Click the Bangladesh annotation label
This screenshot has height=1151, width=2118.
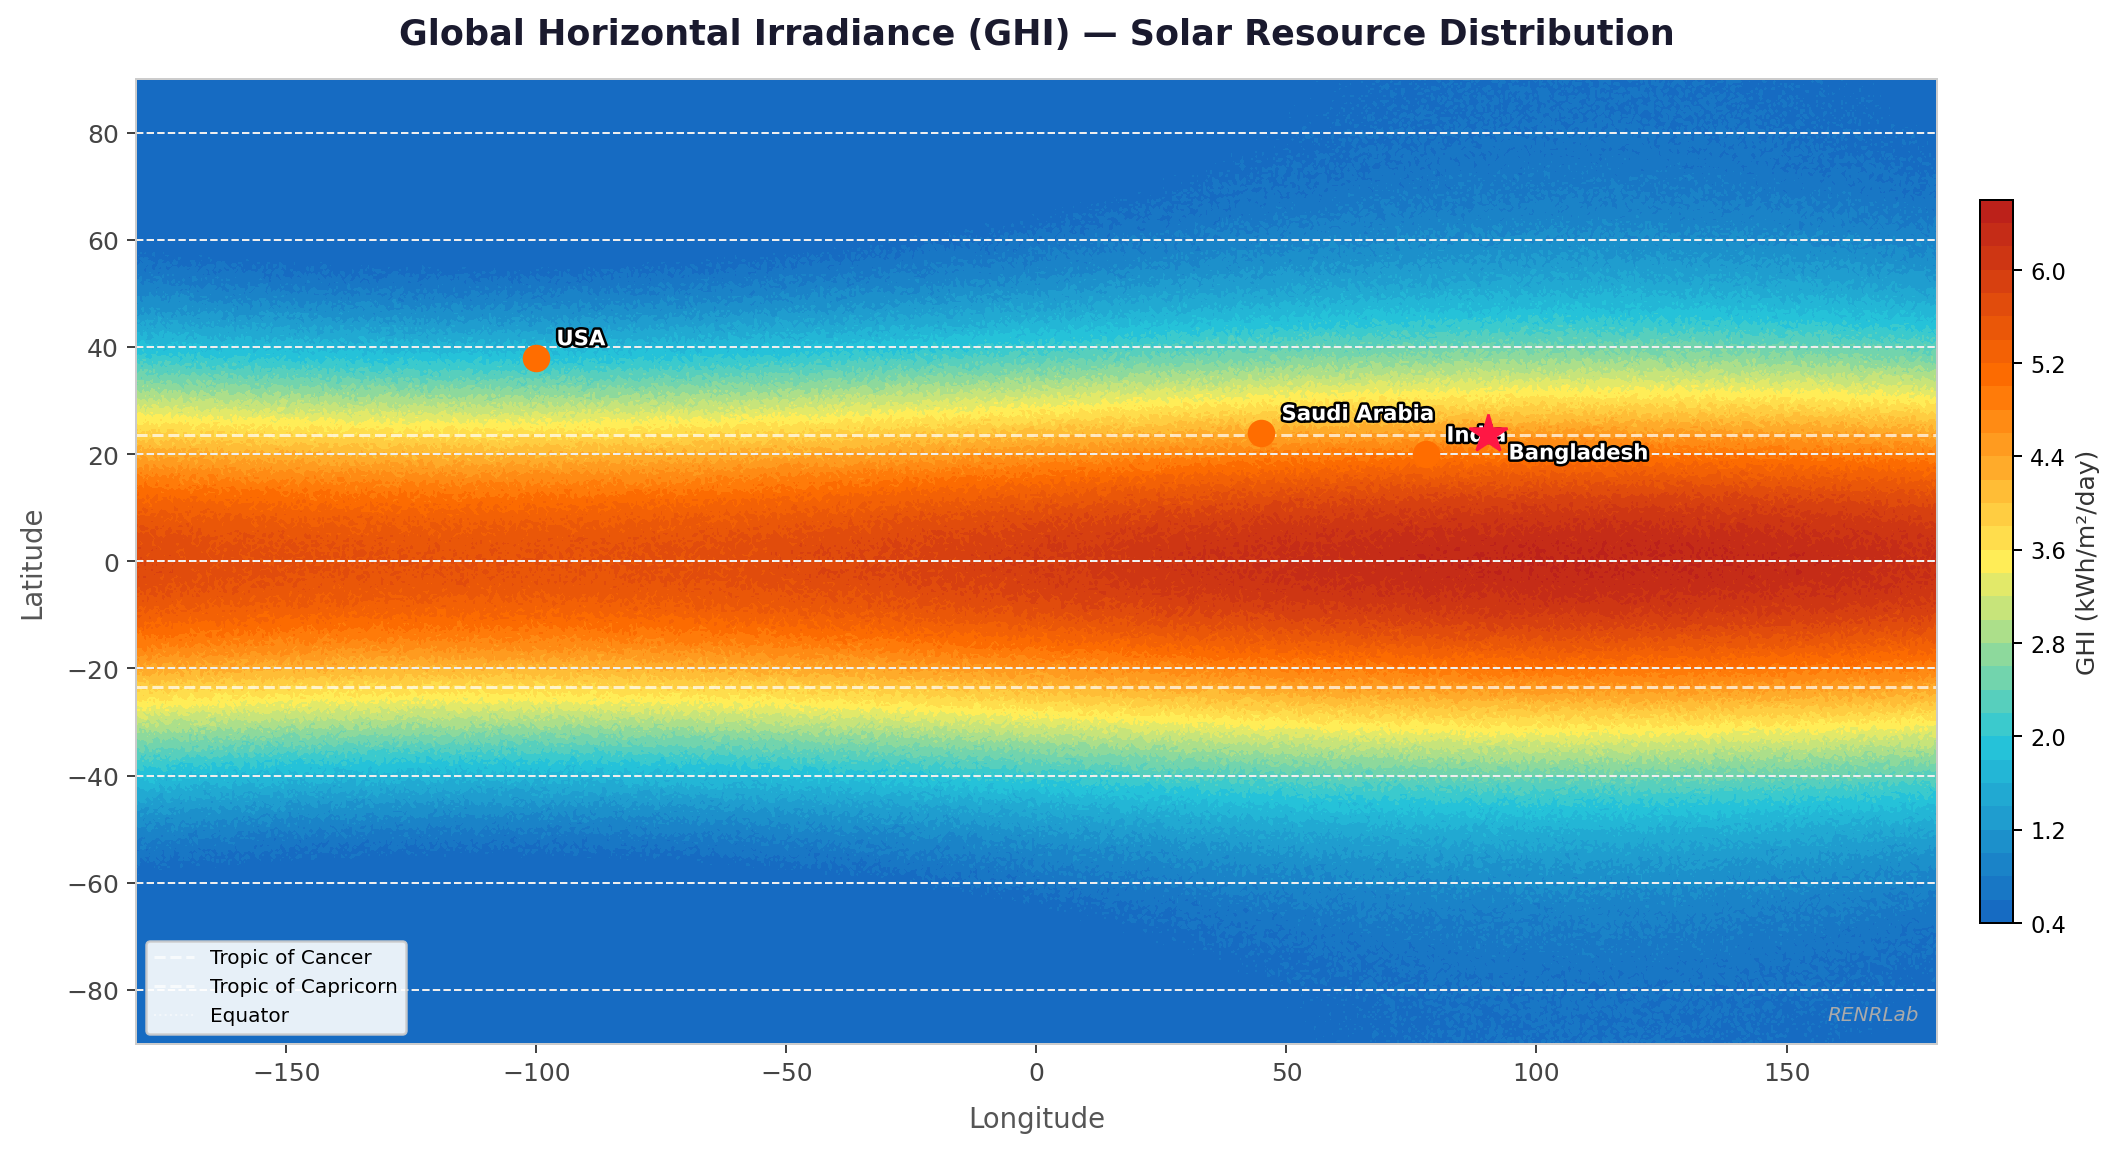[1578, 453]
